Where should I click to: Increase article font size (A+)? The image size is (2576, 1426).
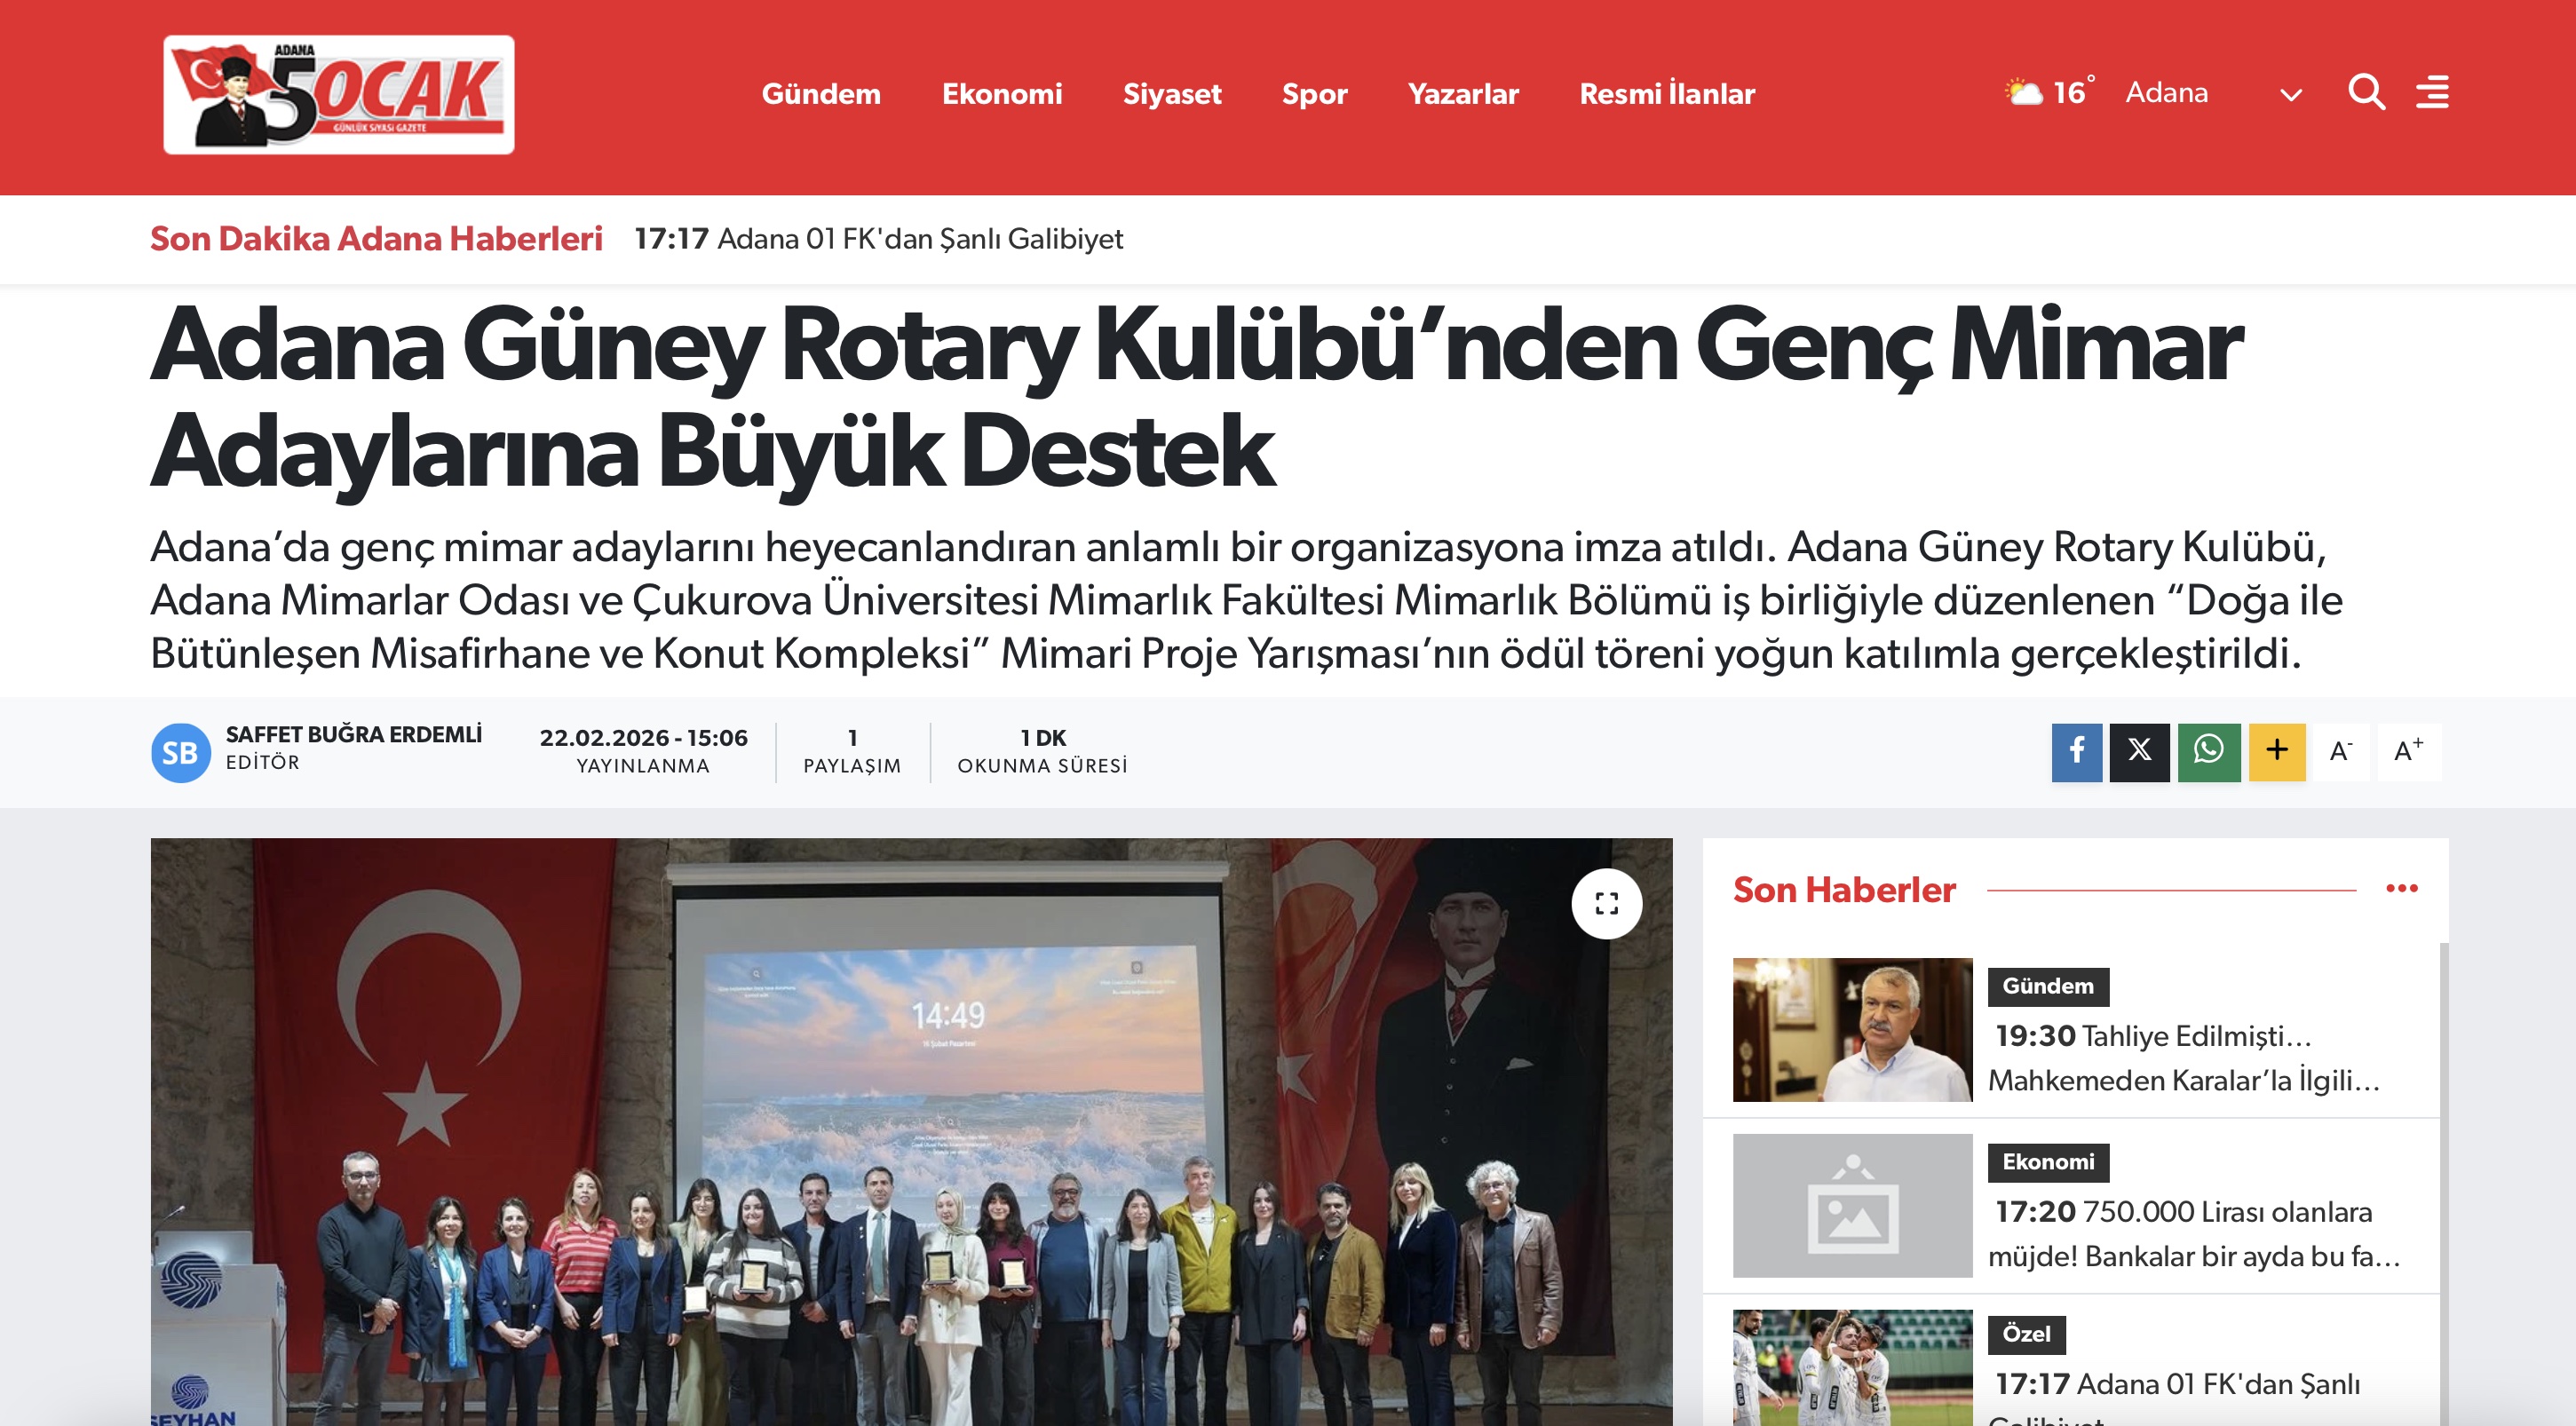click(2408, 751)
